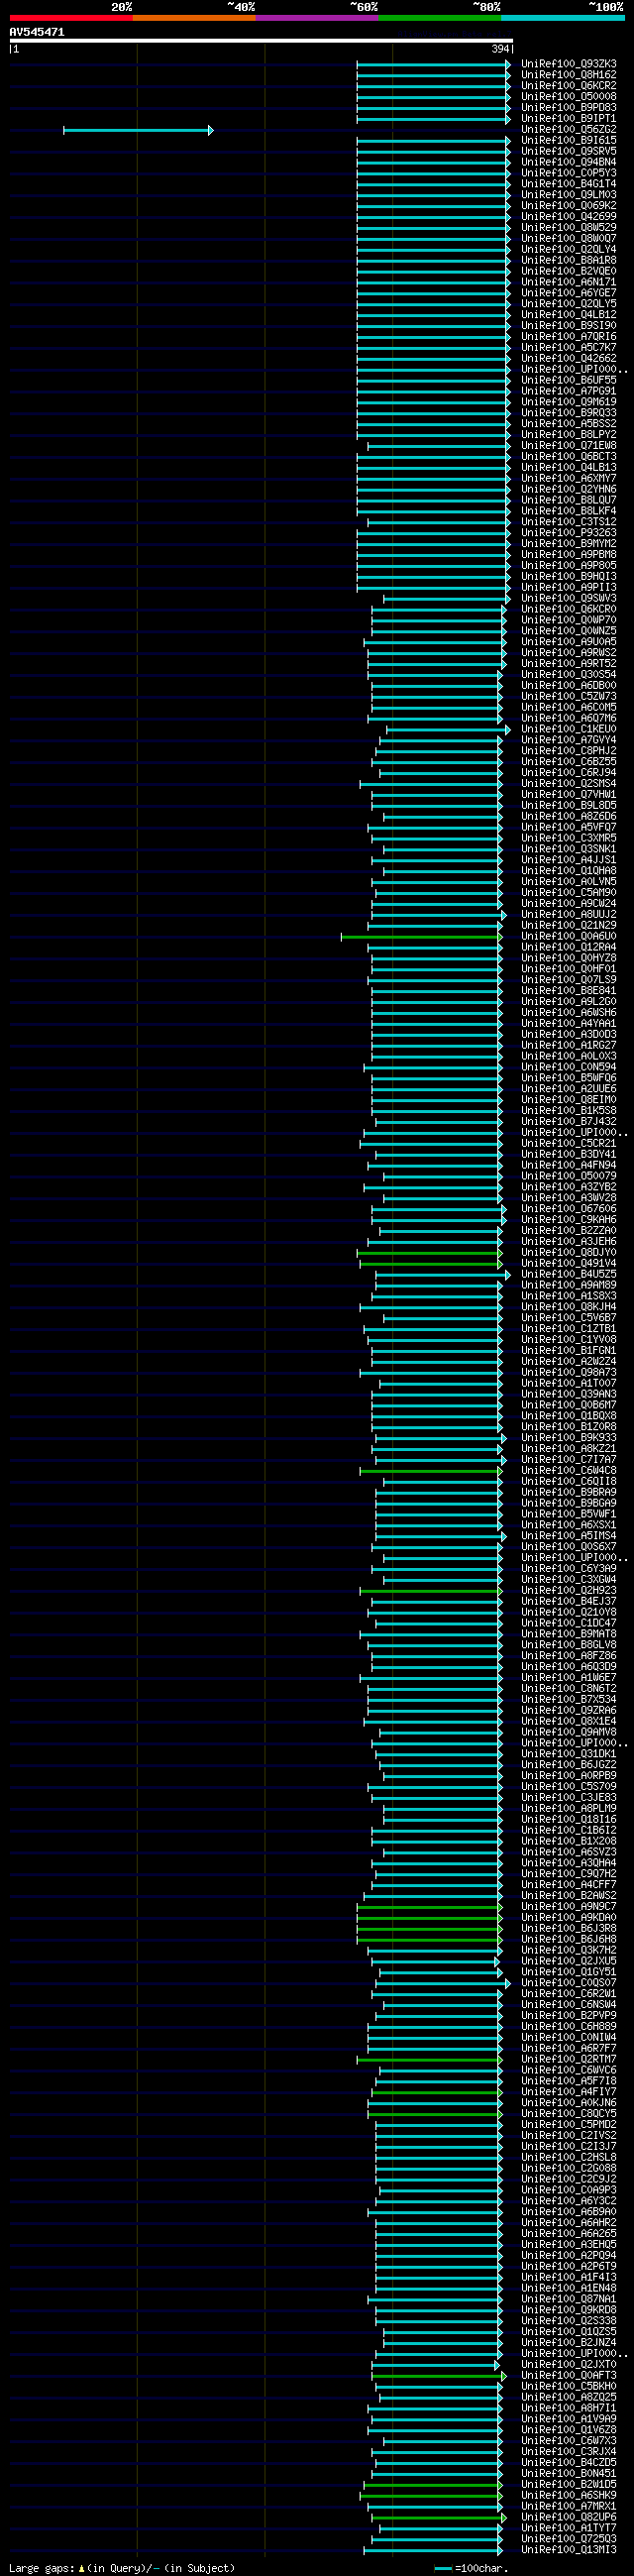The width and height of the screenshot is (634, 2576).
Task: Select the UniRef100_B4G1T4 label
Action: pos(569,184)
